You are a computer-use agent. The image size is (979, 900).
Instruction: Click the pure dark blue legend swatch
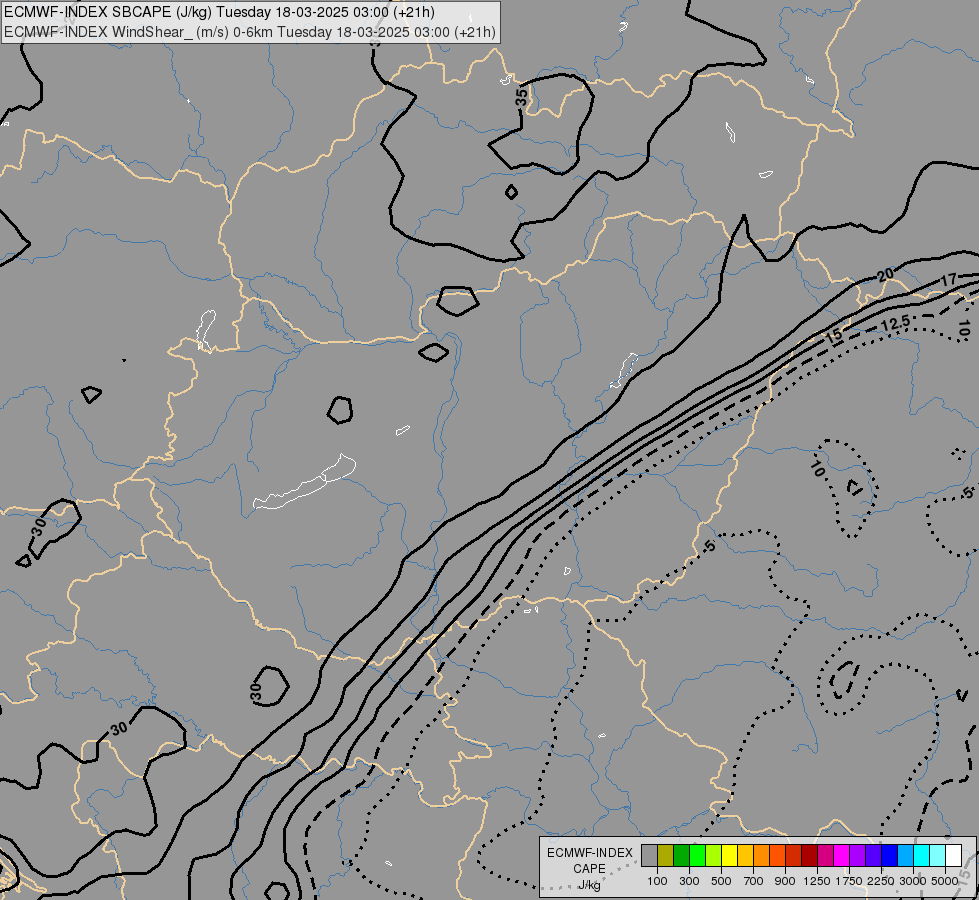[889, 855]
